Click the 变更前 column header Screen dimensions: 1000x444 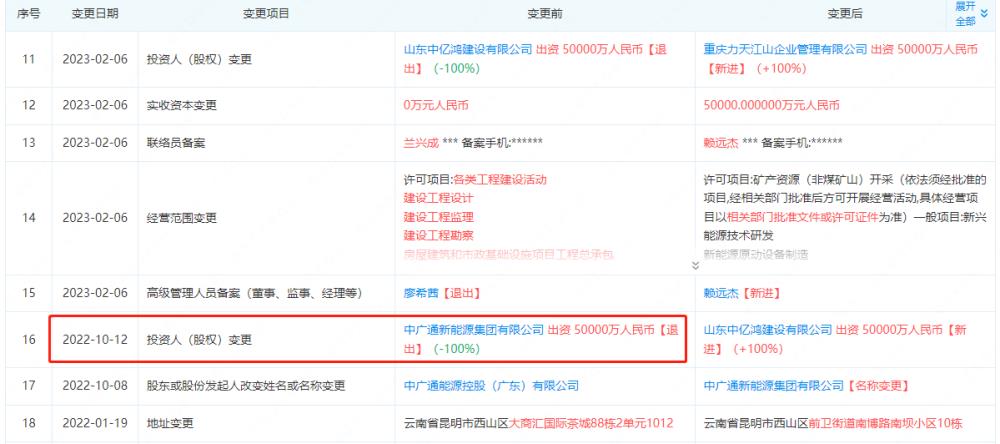click(x=545, y=13)
